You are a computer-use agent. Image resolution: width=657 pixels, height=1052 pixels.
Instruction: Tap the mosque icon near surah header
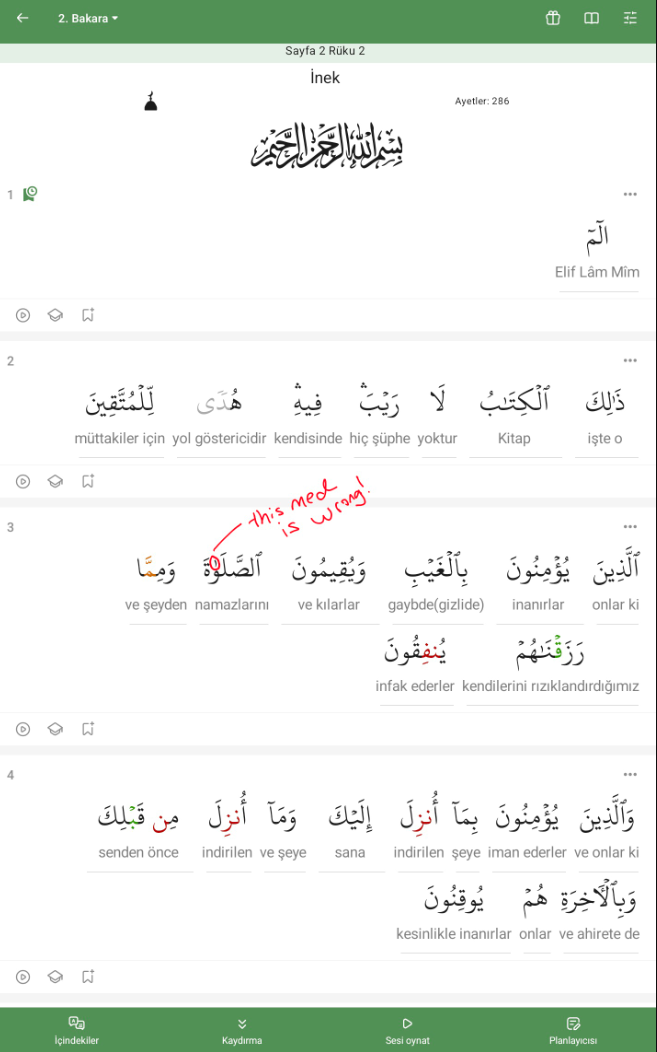point(151,102)
